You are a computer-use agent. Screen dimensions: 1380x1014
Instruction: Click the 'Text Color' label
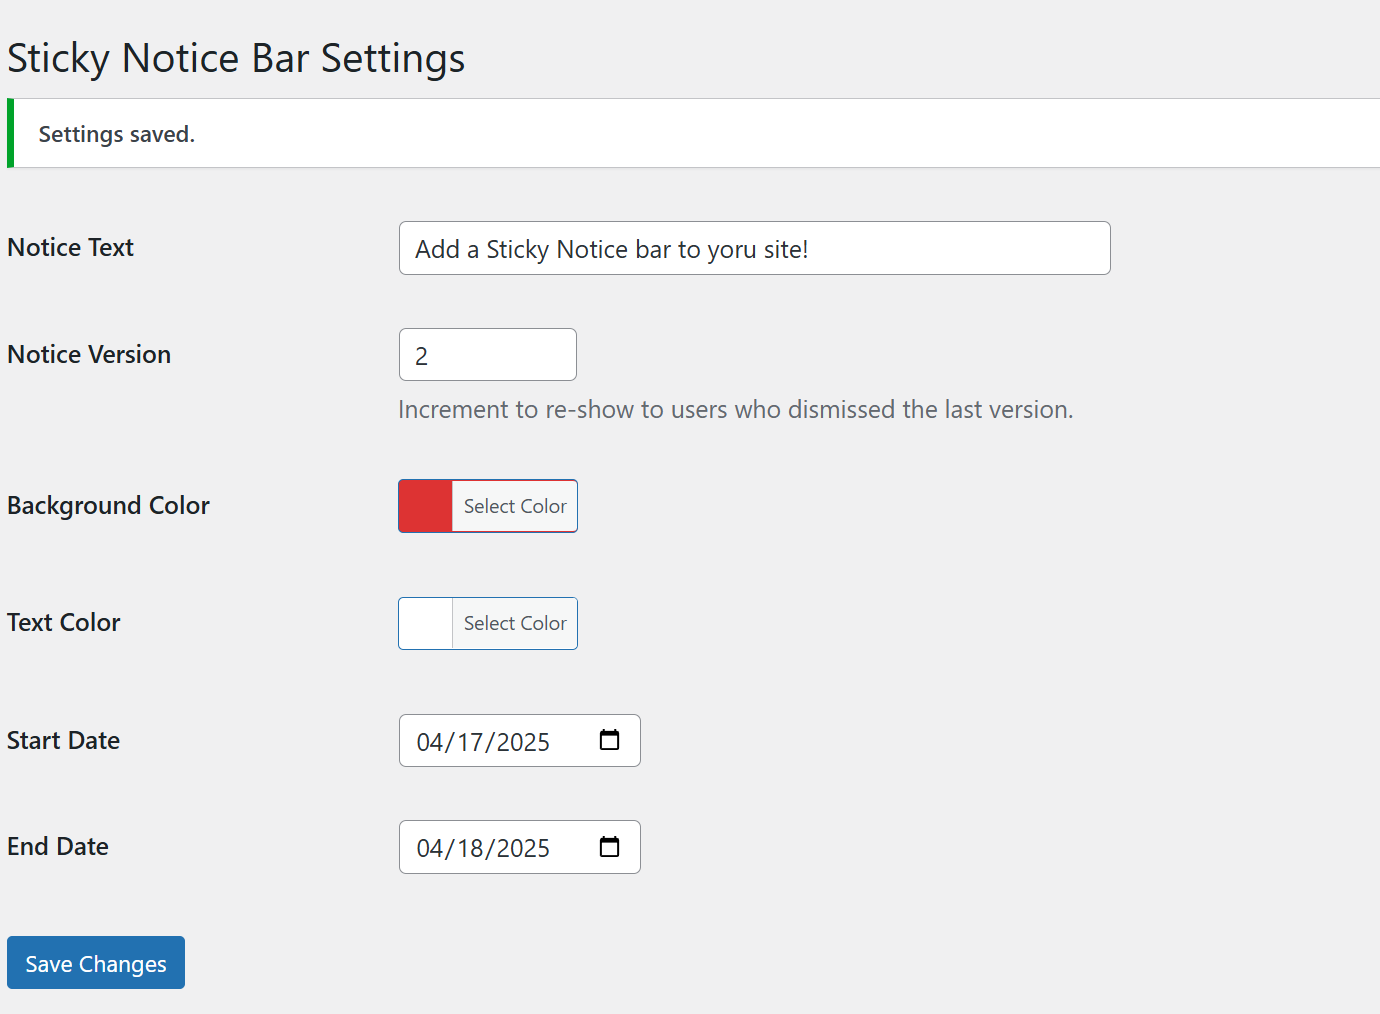63,622
